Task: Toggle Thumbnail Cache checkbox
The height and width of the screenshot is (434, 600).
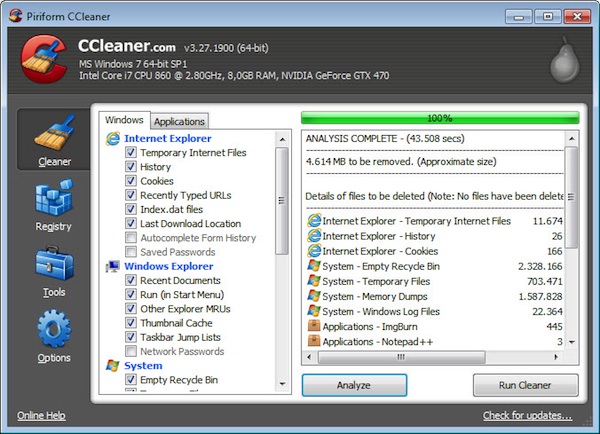Action: (x=131, y=323)
